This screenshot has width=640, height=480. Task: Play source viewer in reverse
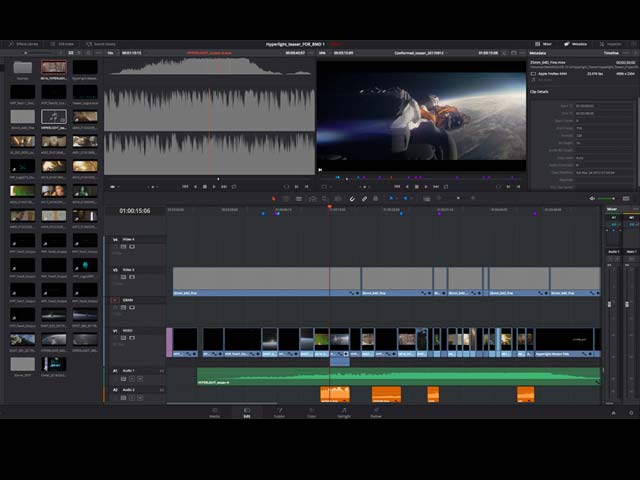195,187
